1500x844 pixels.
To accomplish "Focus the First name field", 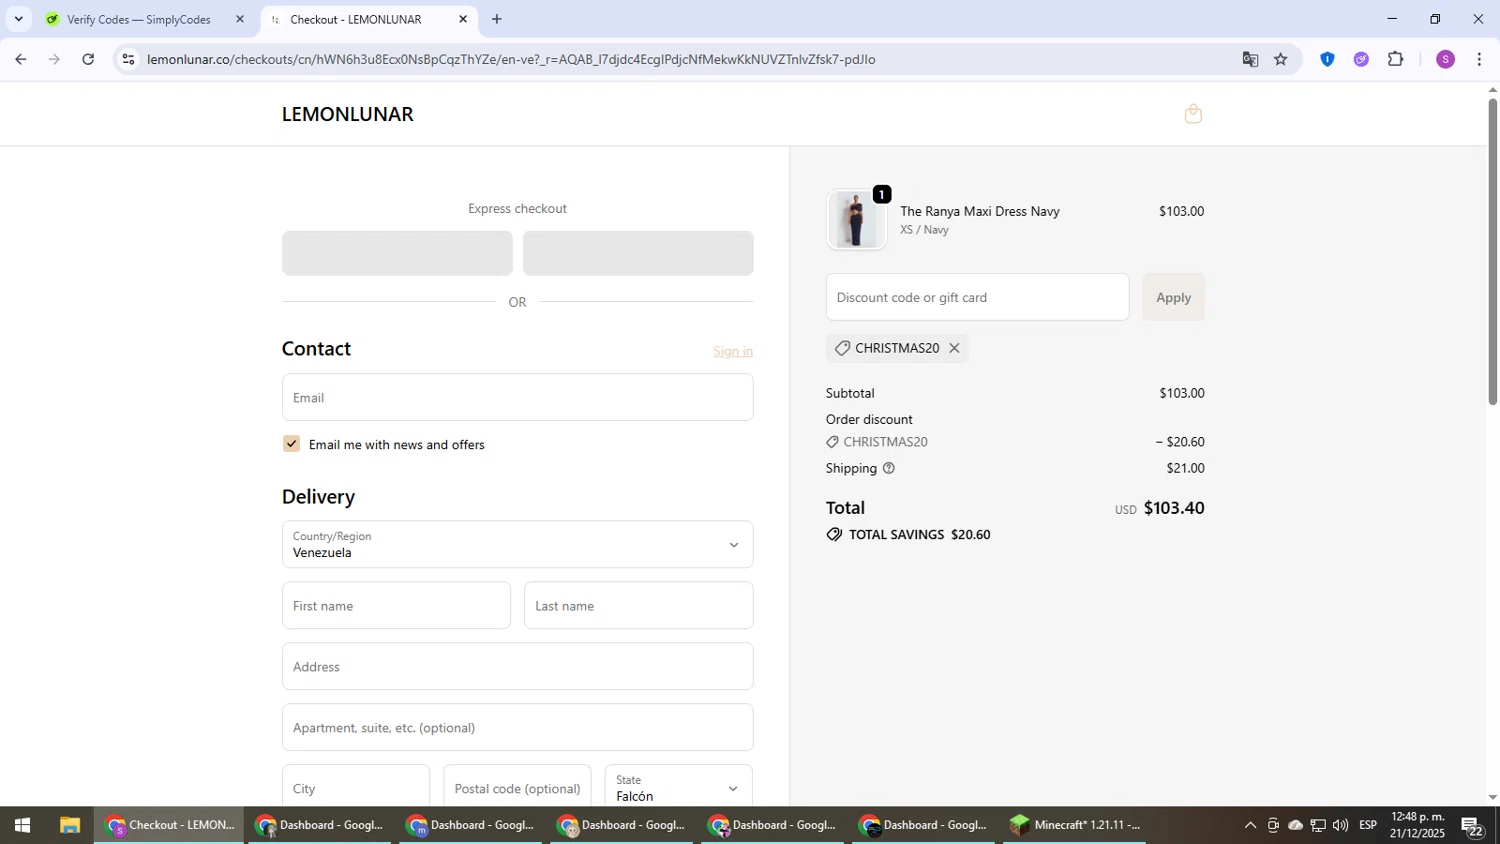I will click(396, 605).
